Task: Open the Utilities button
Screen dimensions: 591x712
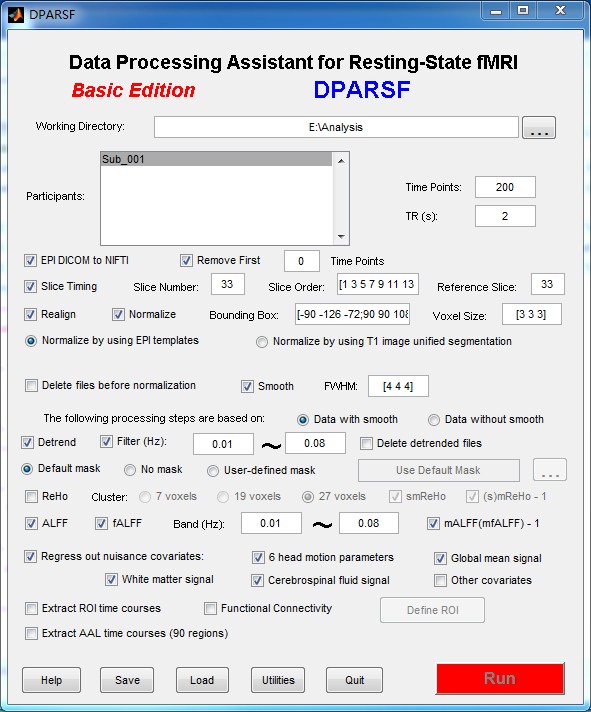Action: click(278, 680)
